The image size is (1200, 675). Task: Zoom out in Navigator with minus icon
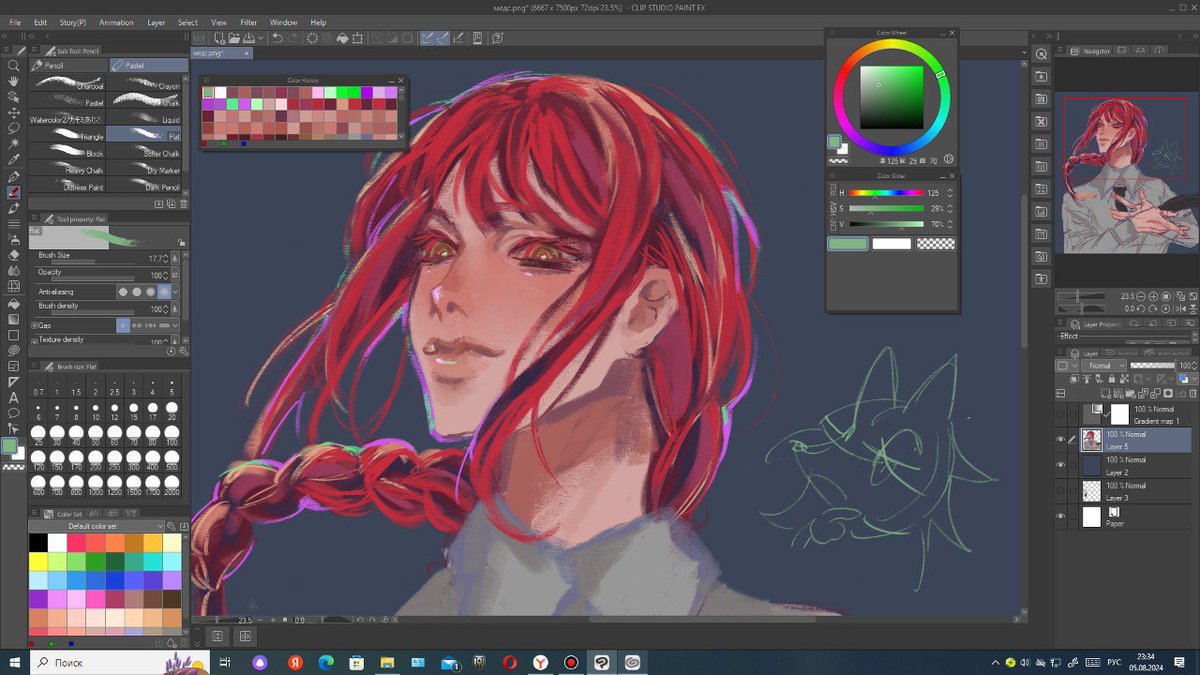click(x=1141, y=296)
